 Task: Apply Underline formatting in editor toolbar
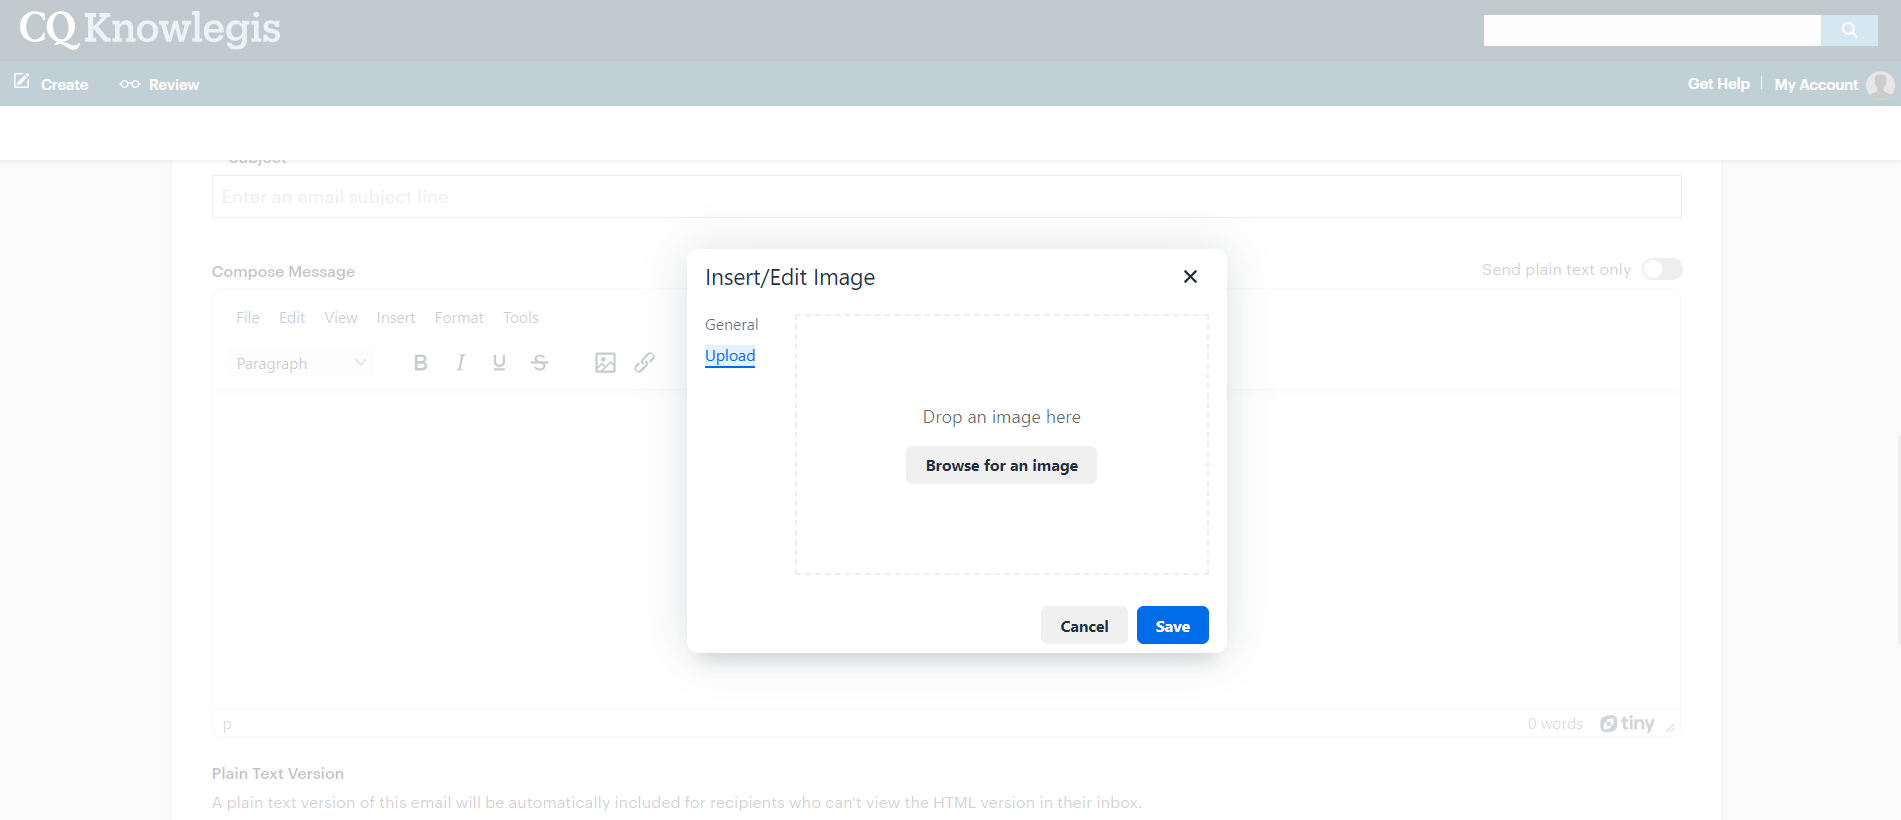coord(499,363)
